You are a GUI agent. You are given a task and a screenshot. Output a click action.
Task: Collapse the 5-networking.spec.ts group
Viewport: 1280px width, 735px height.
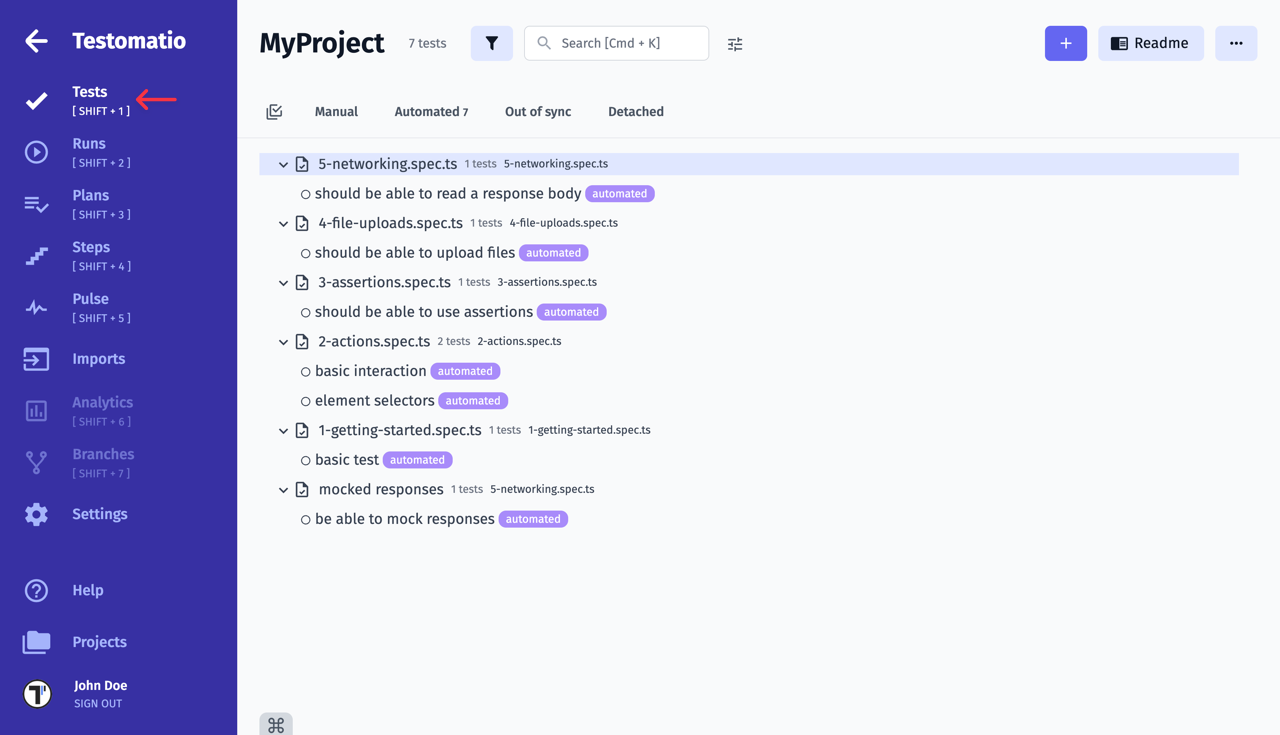tap(283, 164)
